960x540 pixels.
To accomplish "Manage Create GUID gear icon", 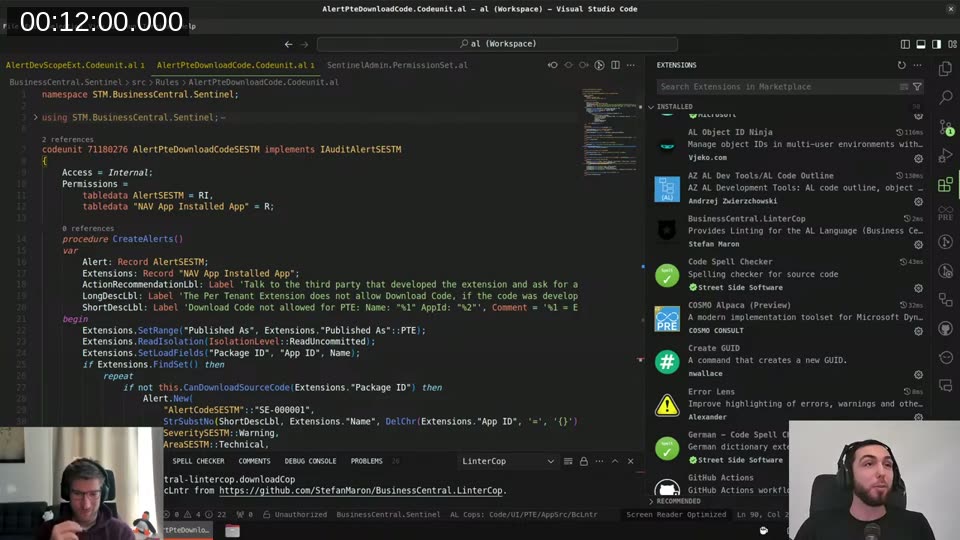I will click(x=918, y=375).
